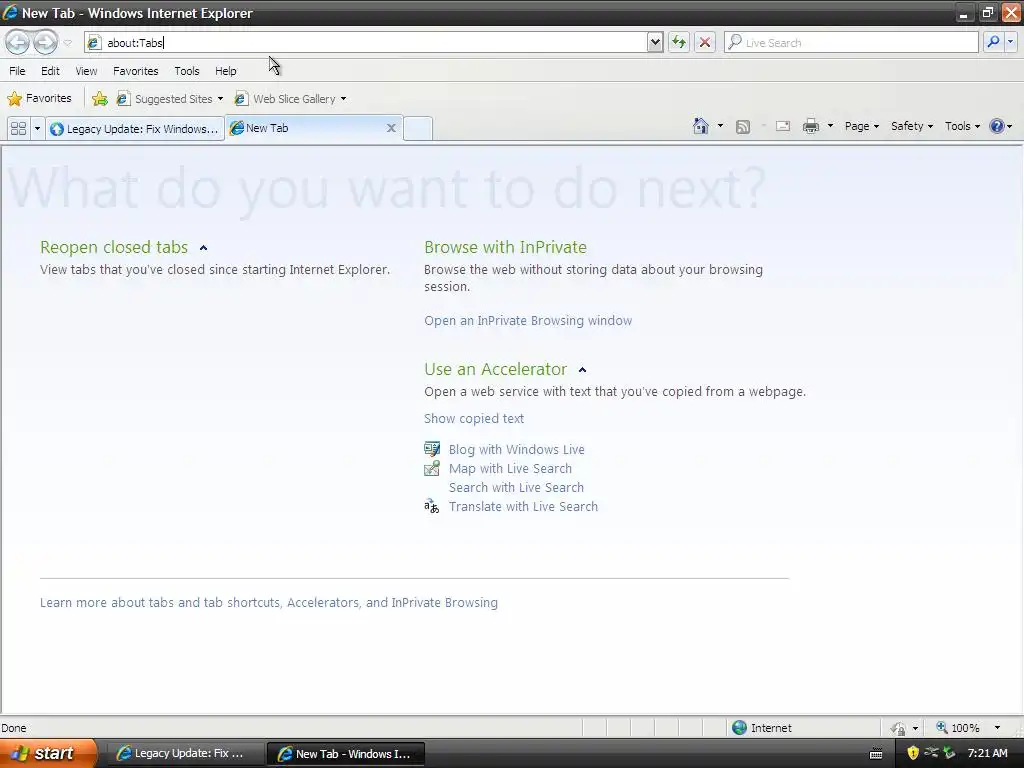This screenshot has height=768, width=1024.
Task: Click the Show copied text link
Action: (x=473, y=419)
